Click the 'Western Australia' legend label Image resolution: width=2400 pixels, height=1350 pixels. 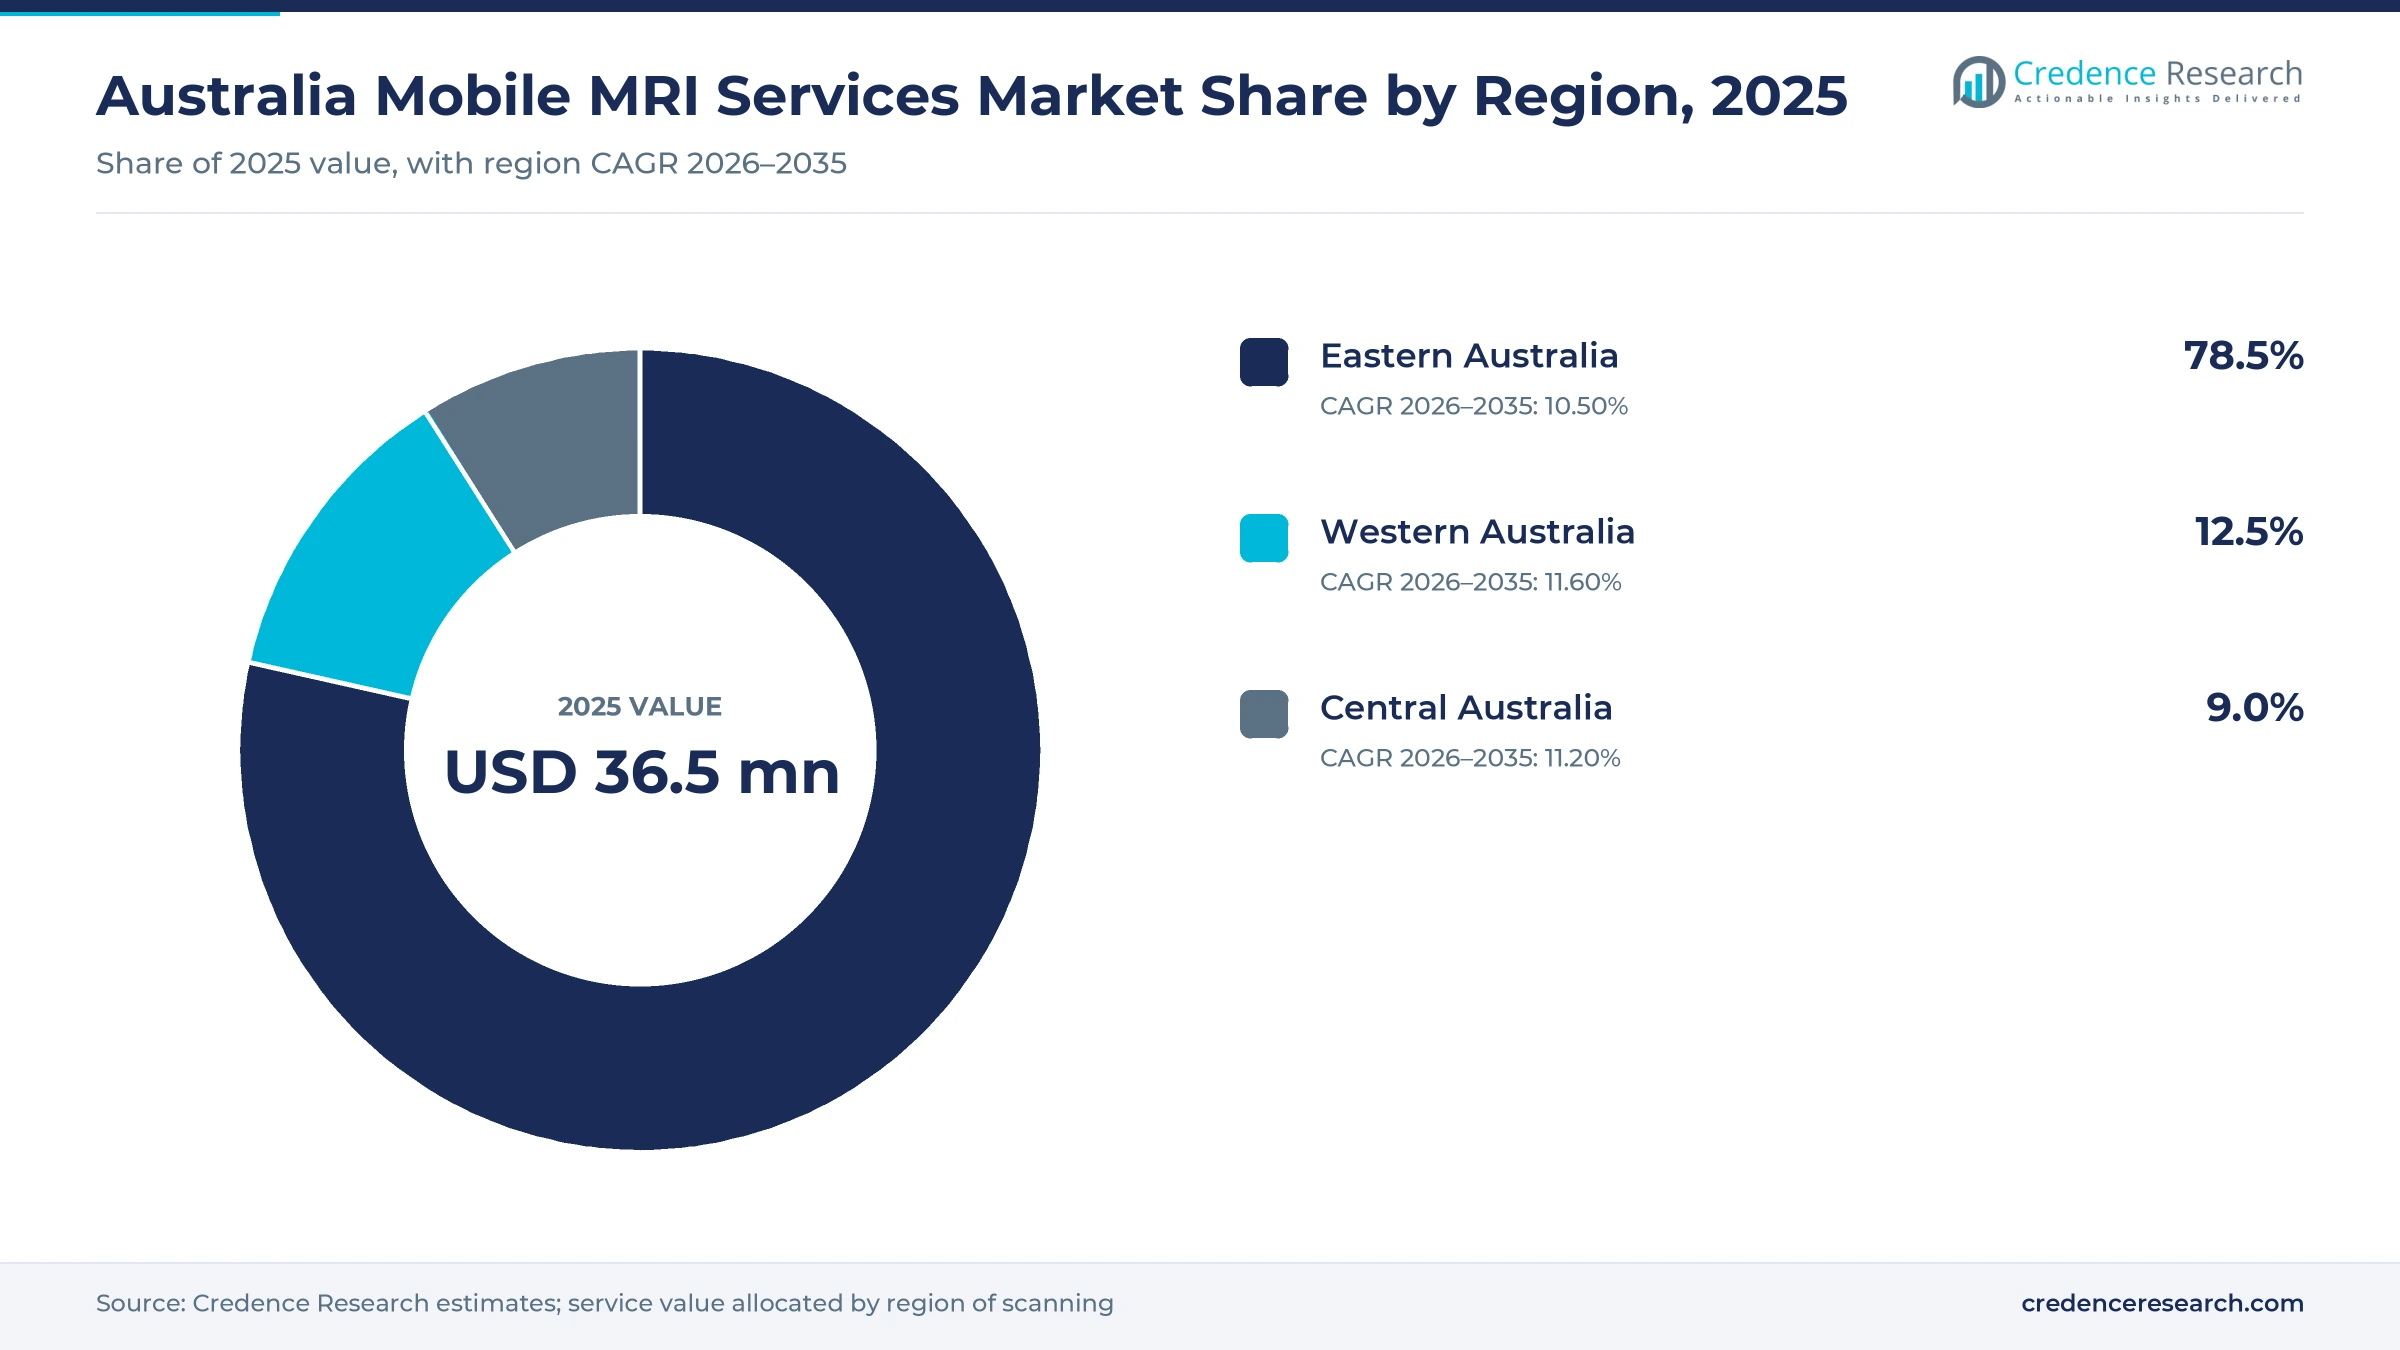(x=1477, y=532)
